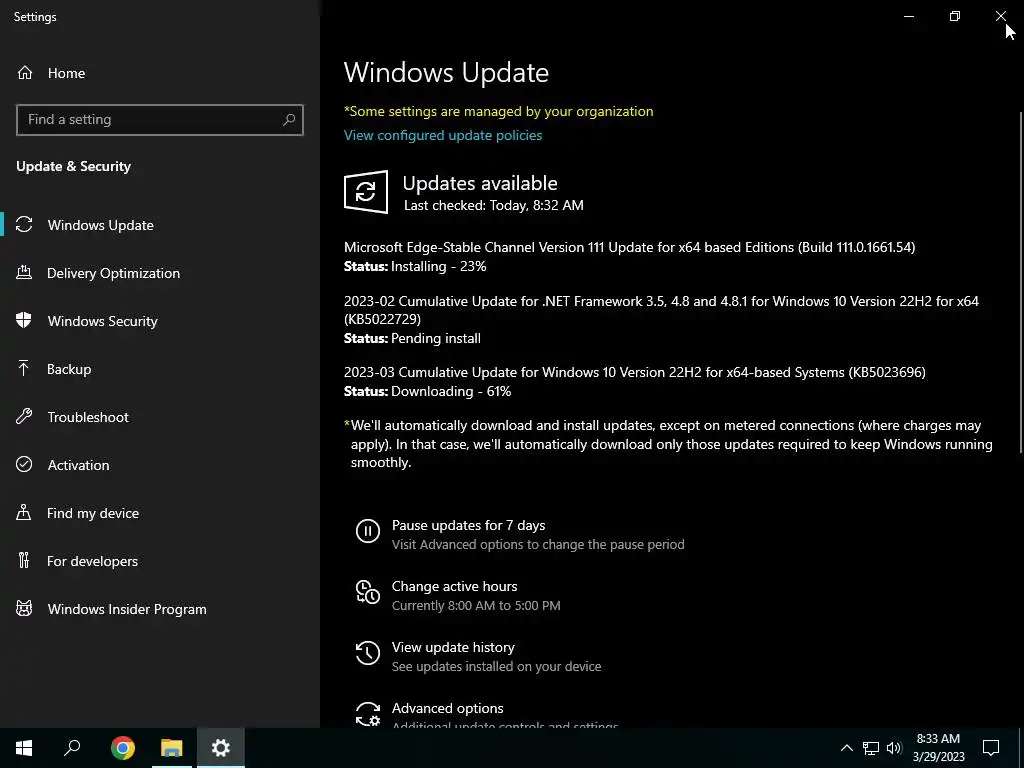Click the Windows Security shield icon
The height and width of the screenshot is (768, 1024).
[24, 321]
